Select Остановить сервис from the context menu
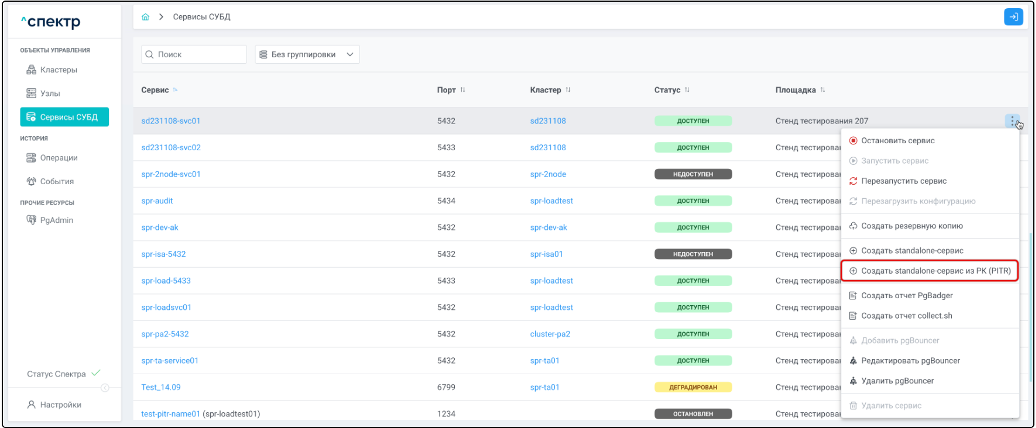 tap(897, 141)
